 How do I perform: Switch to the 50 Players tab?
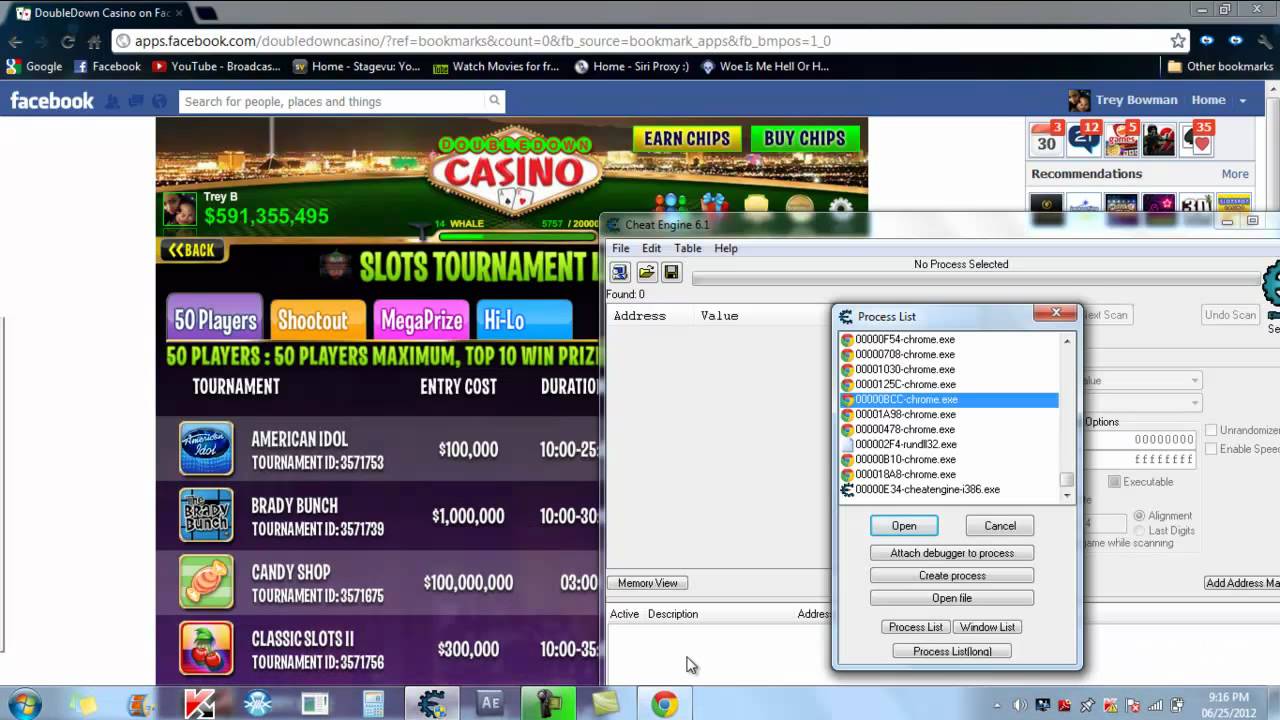(215, 320)
